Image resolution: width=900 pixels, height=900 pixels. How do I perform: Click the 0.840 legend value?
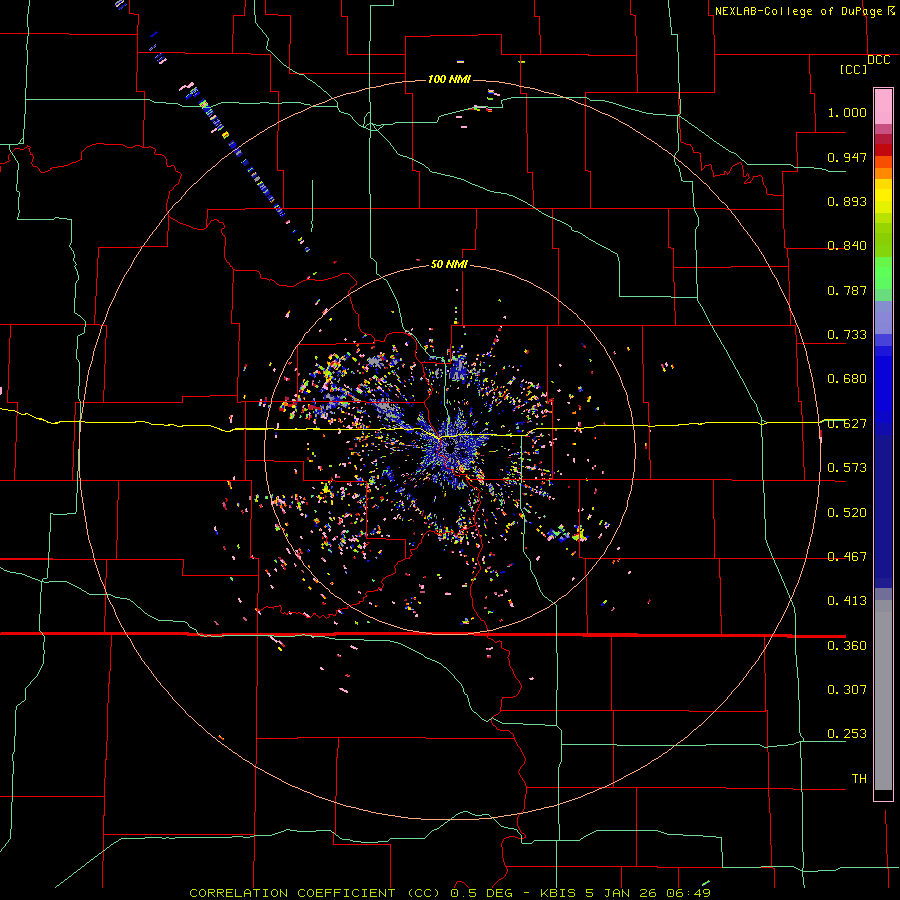(847, 246)
